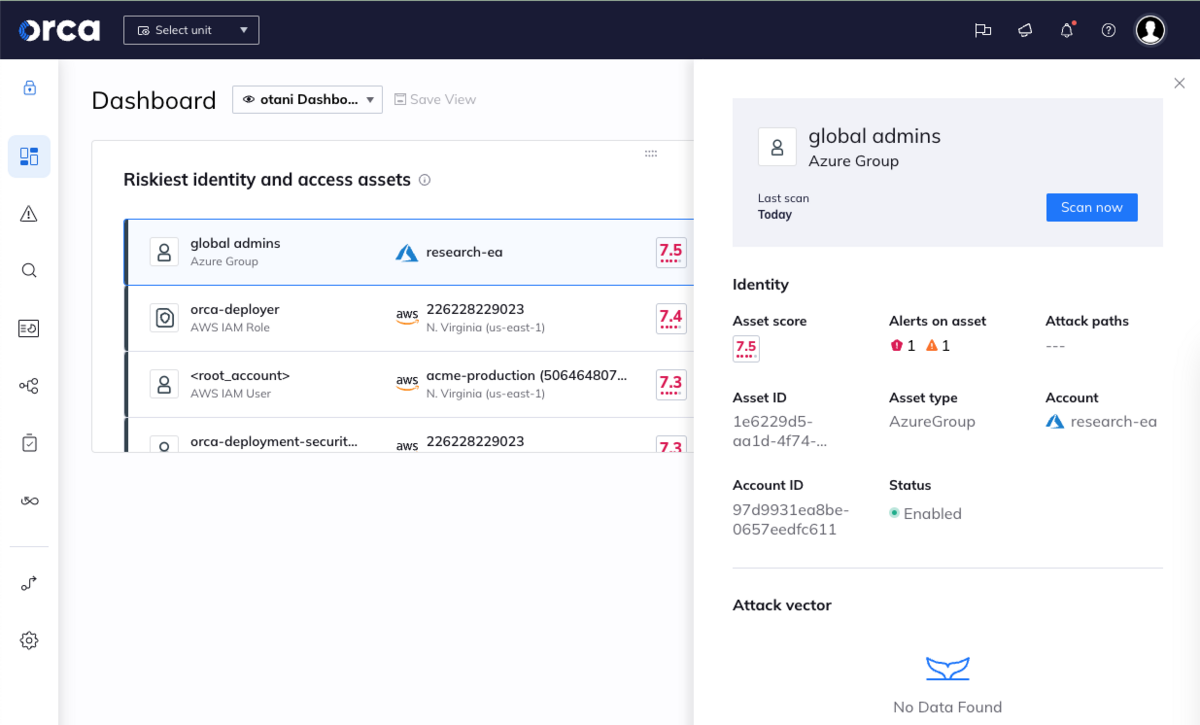This screenshot has height=725, width=1200.
Task: Click the 7.3 score badge for <root_account>
Action: [670, 384]
